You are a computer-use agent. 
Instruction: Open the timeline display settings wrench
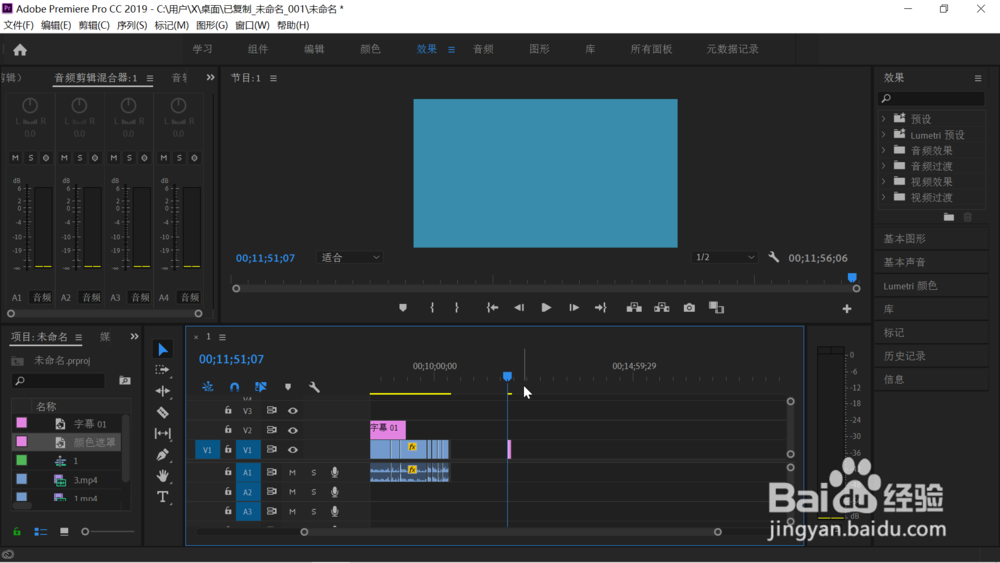click(x=314, y=387)
